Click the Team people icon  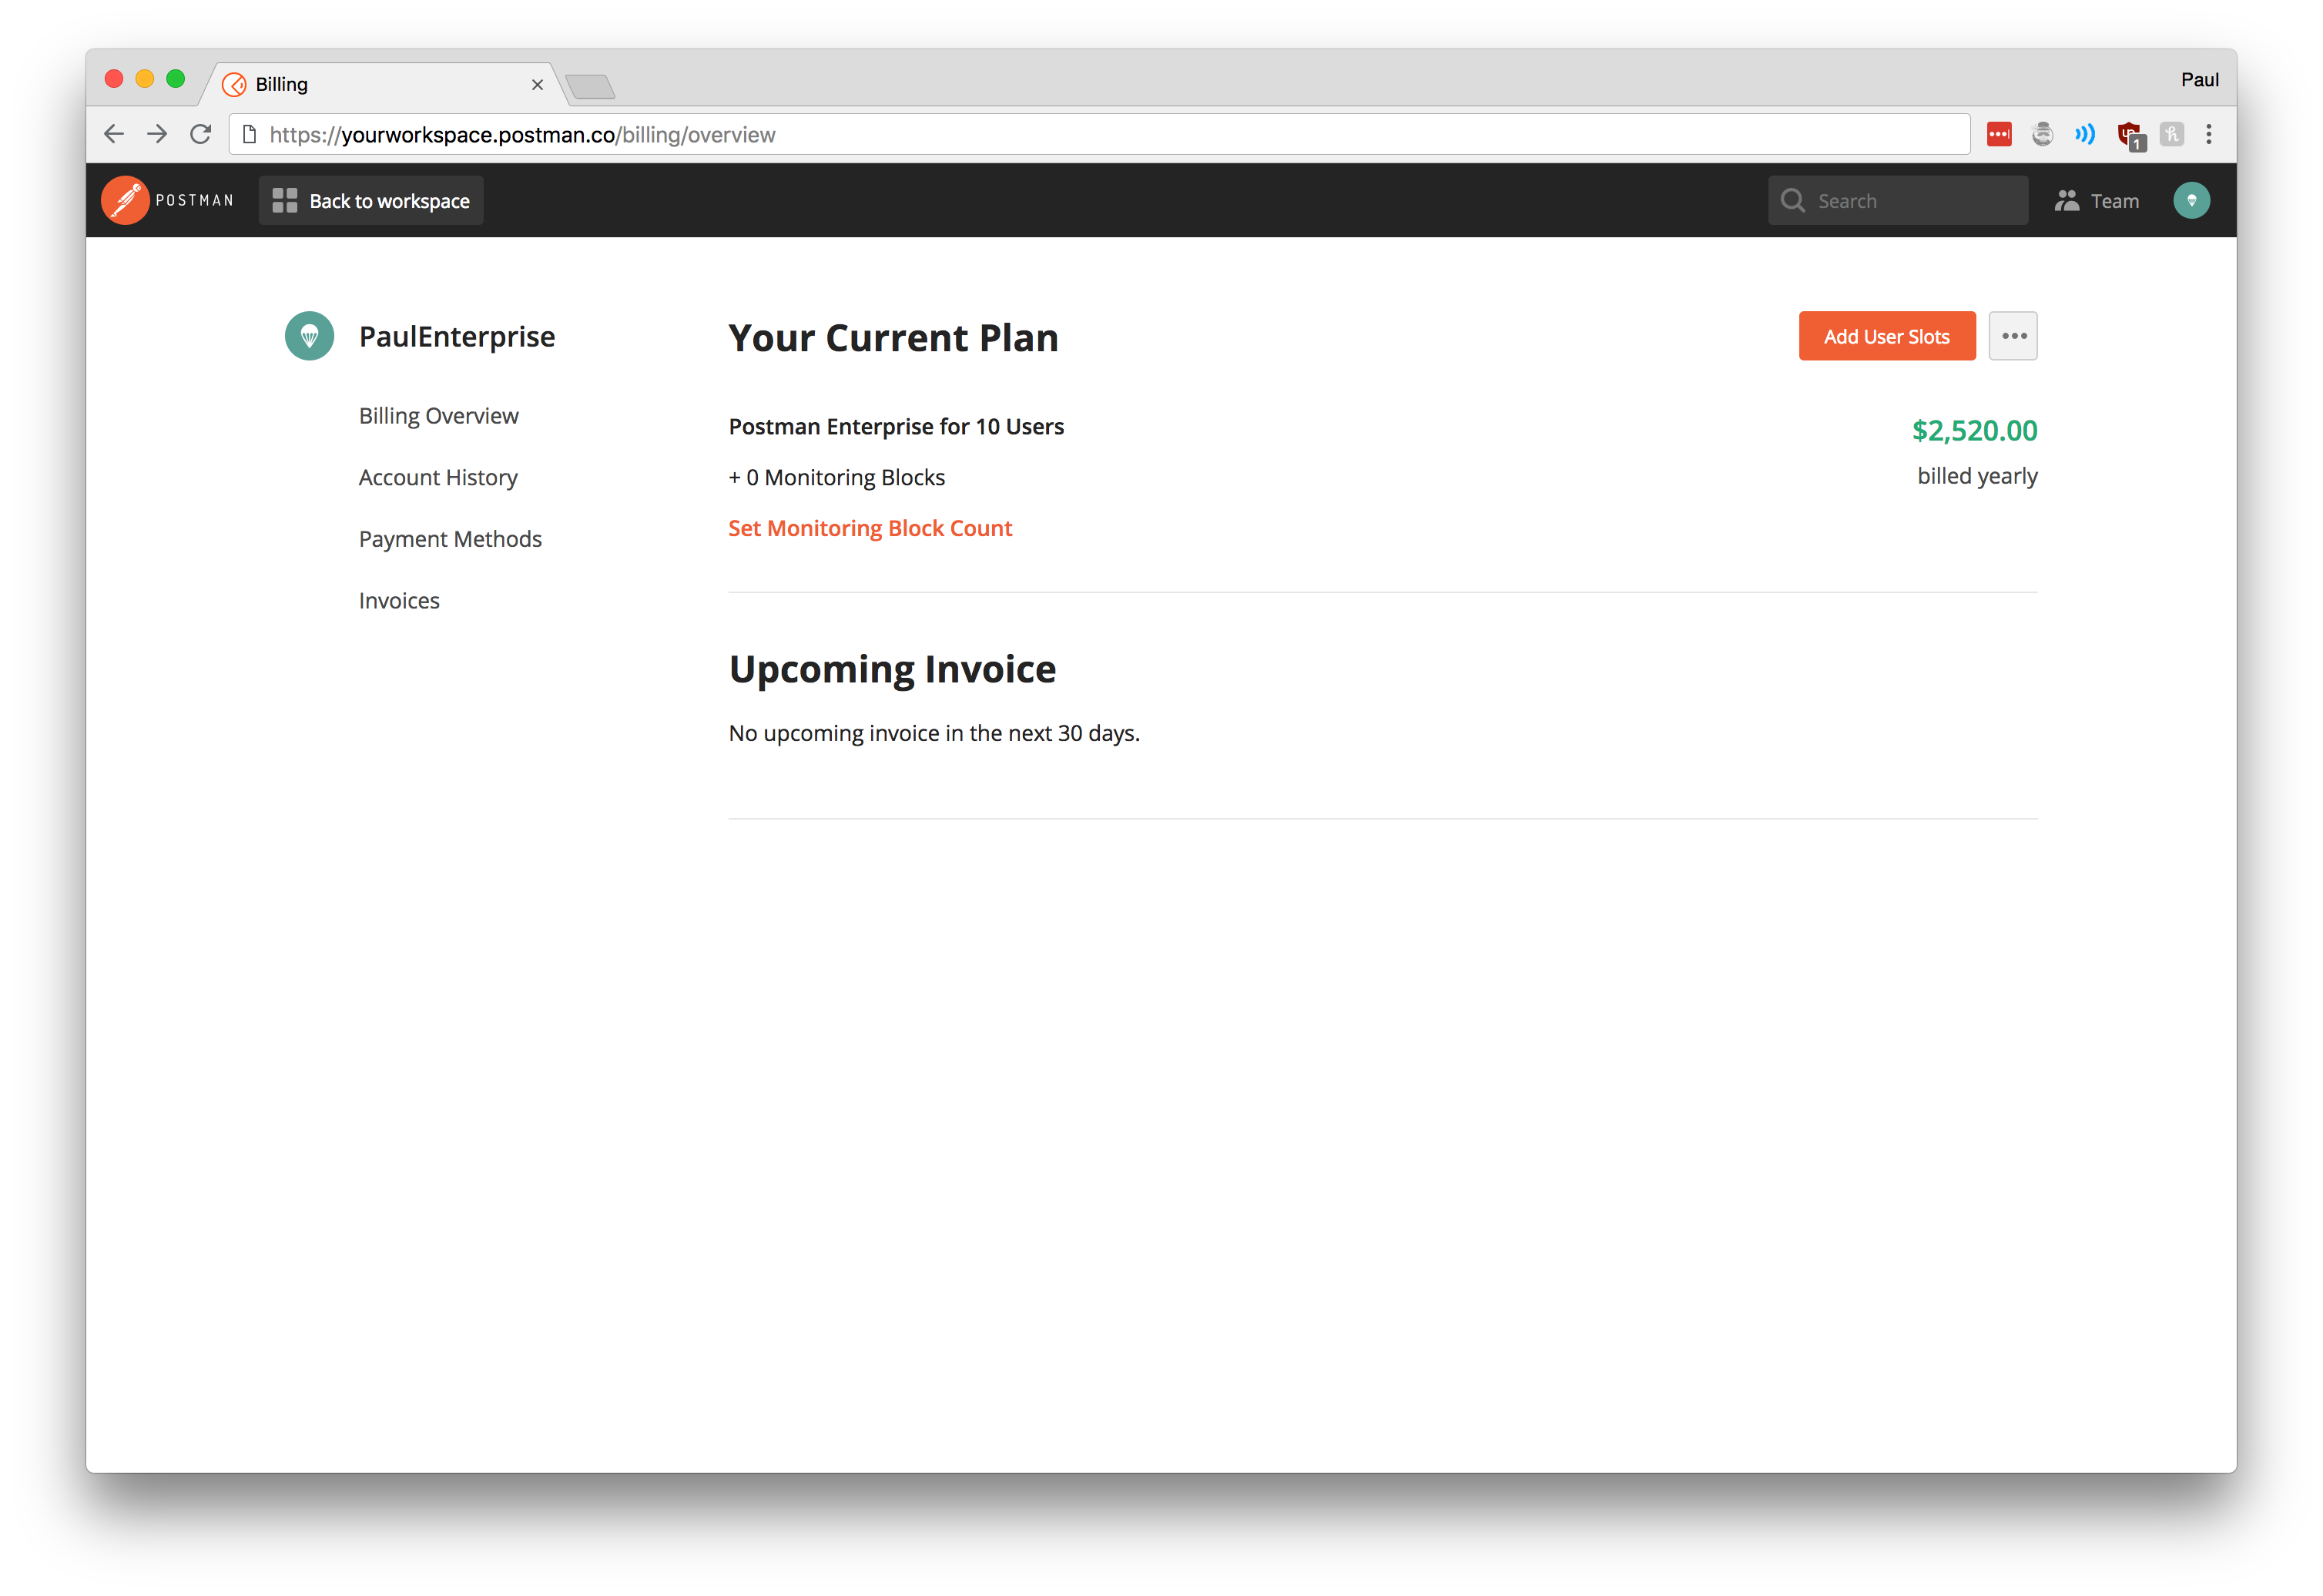coord(2067,201)
